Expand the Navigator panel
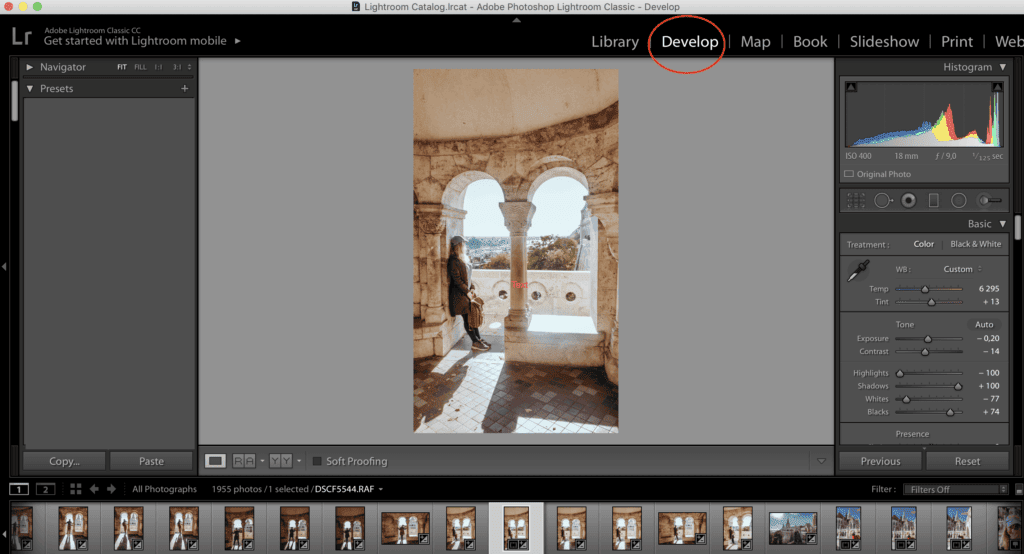 [x=30, y=67]
